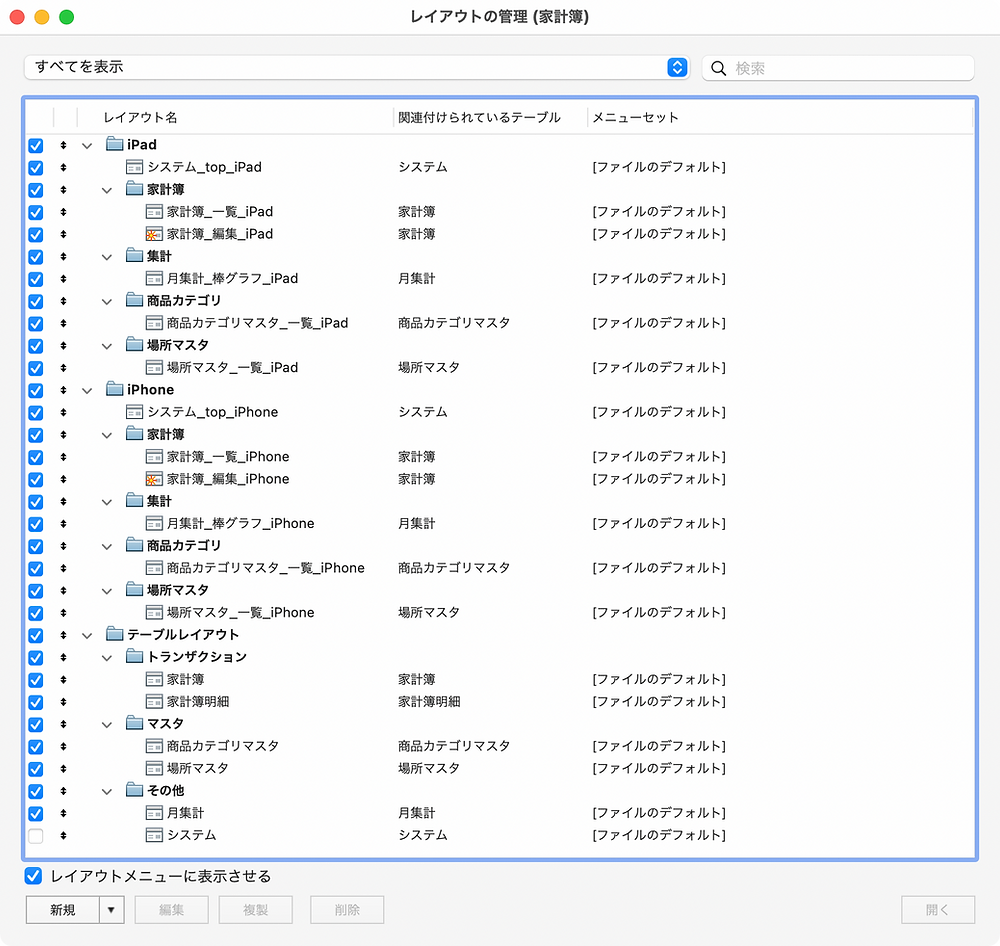Image resolution: width=1000 pixels, height=946 pixels.
Task: Uncheck the checkbox for 家計簿_編集_iPad
Action: coord(36,235)
